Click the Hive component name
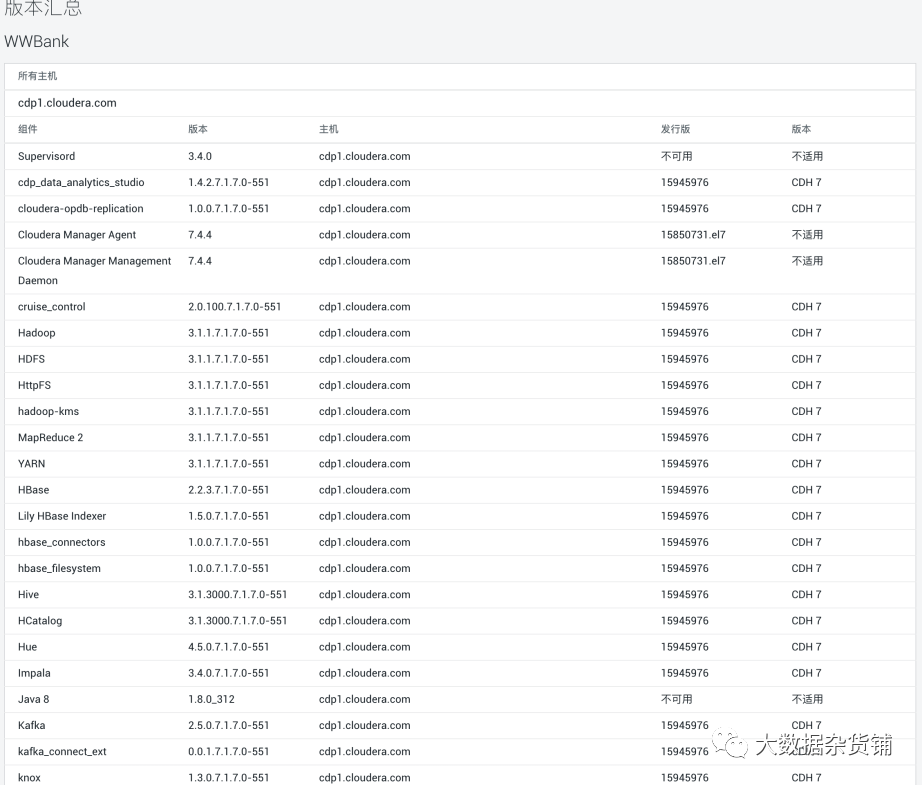The height and width of the screenshot is (785, 922). 28,594
